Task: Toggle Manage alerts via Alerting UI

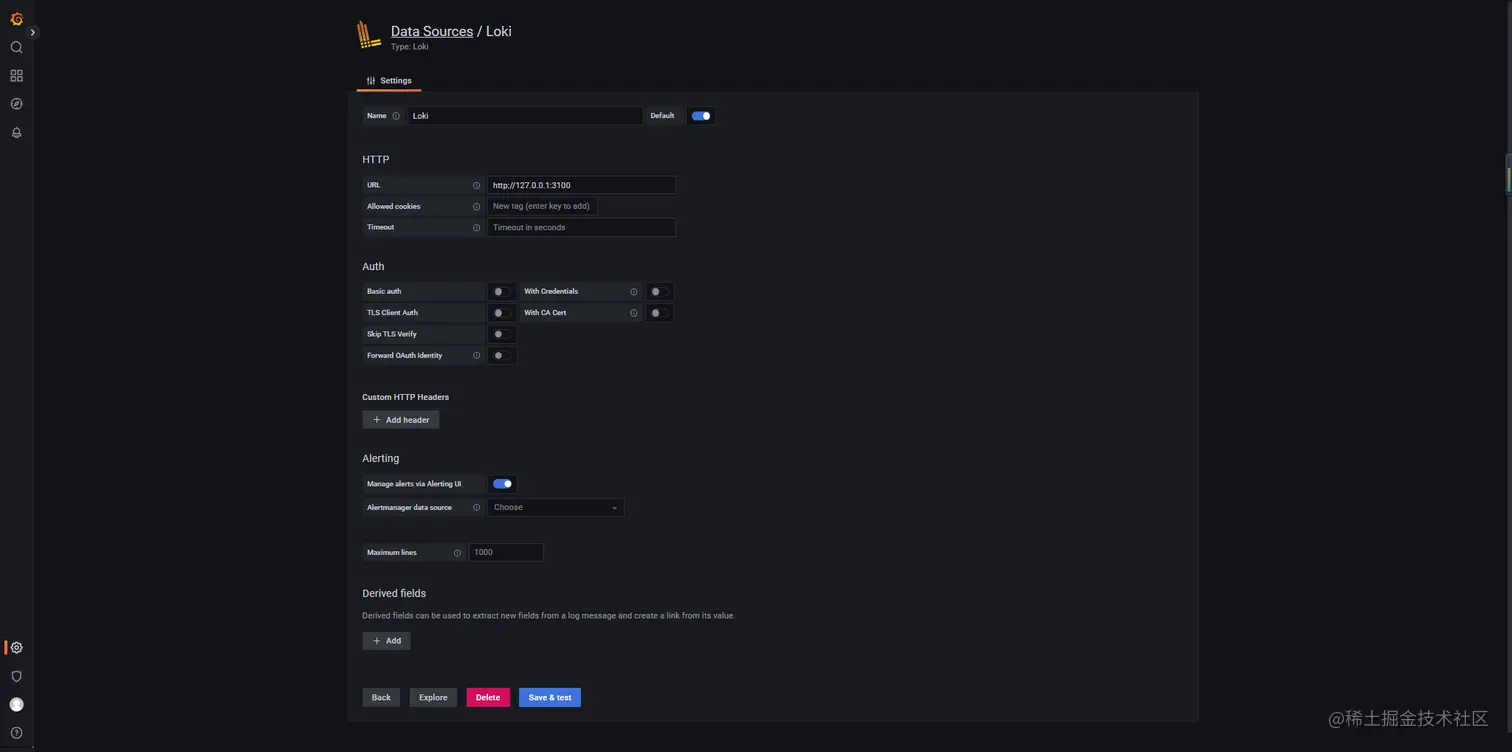Action: pos(502,484)
